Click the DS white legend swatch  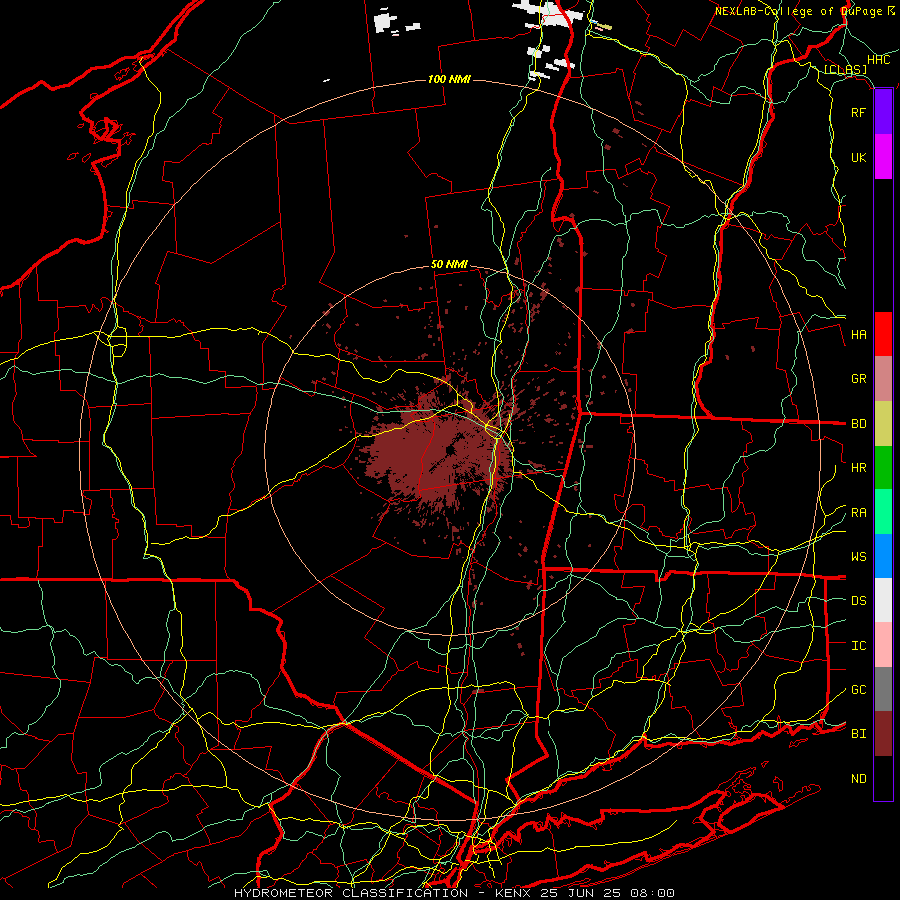[883, 600]
